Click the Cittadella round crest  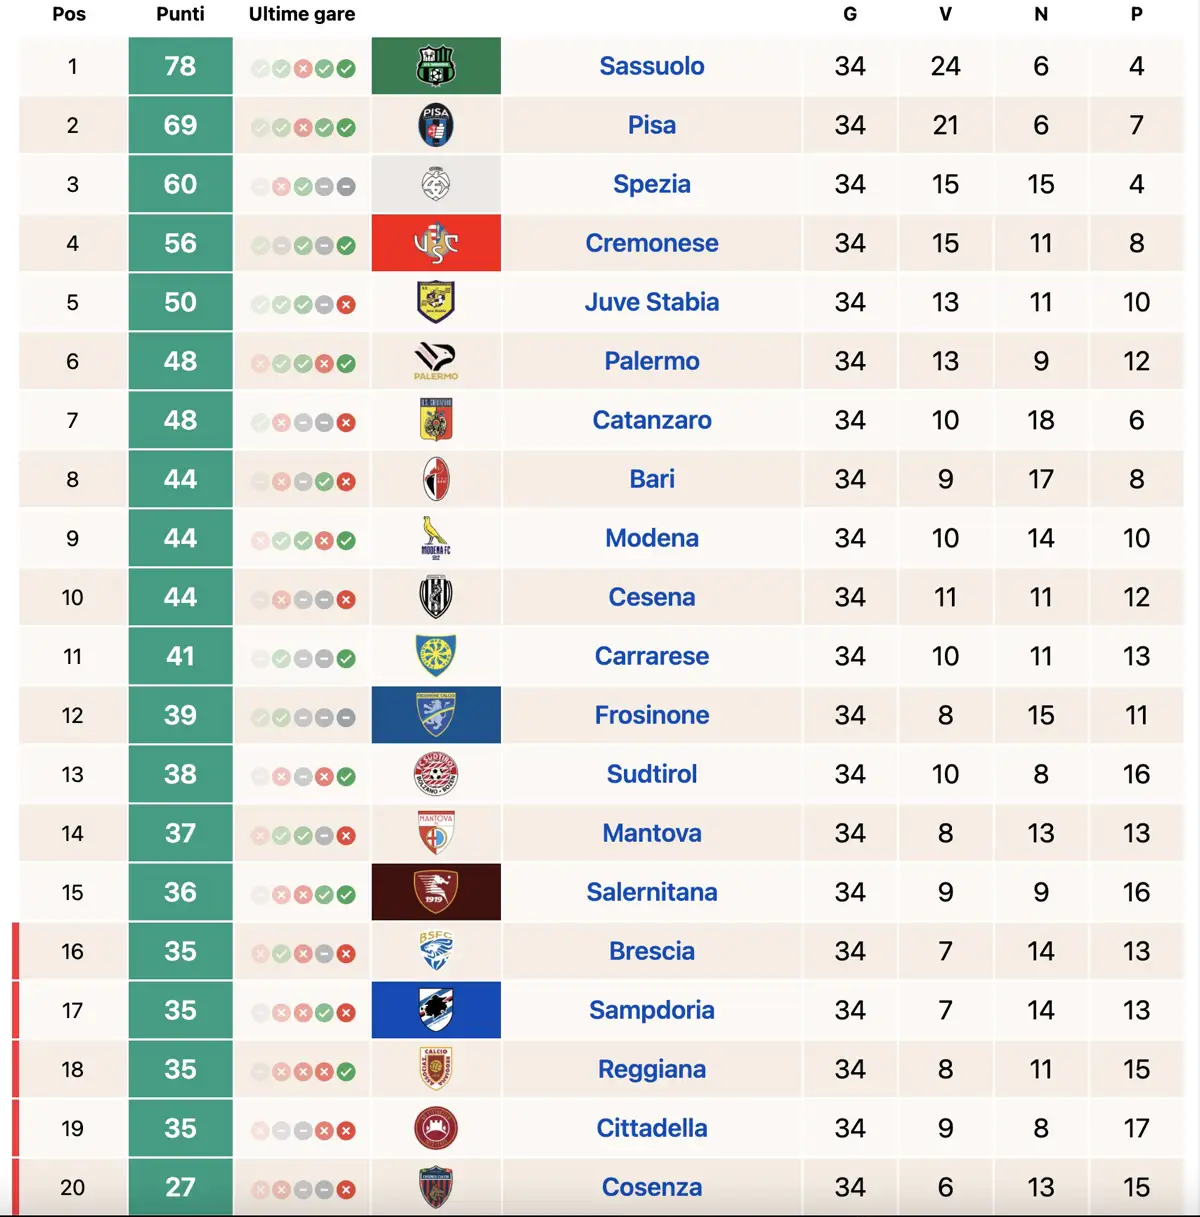(x=436, y=1128)
